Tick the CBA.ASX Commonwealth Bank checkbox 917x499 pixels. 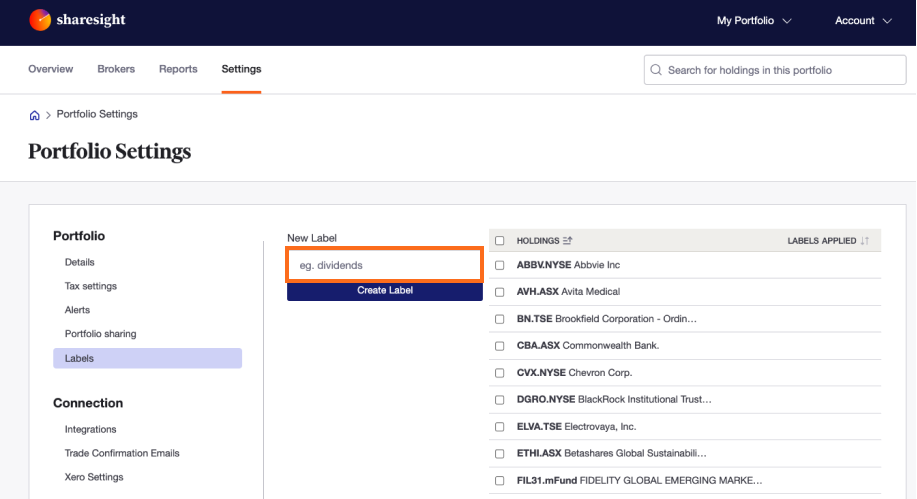[x=499, y=346]
